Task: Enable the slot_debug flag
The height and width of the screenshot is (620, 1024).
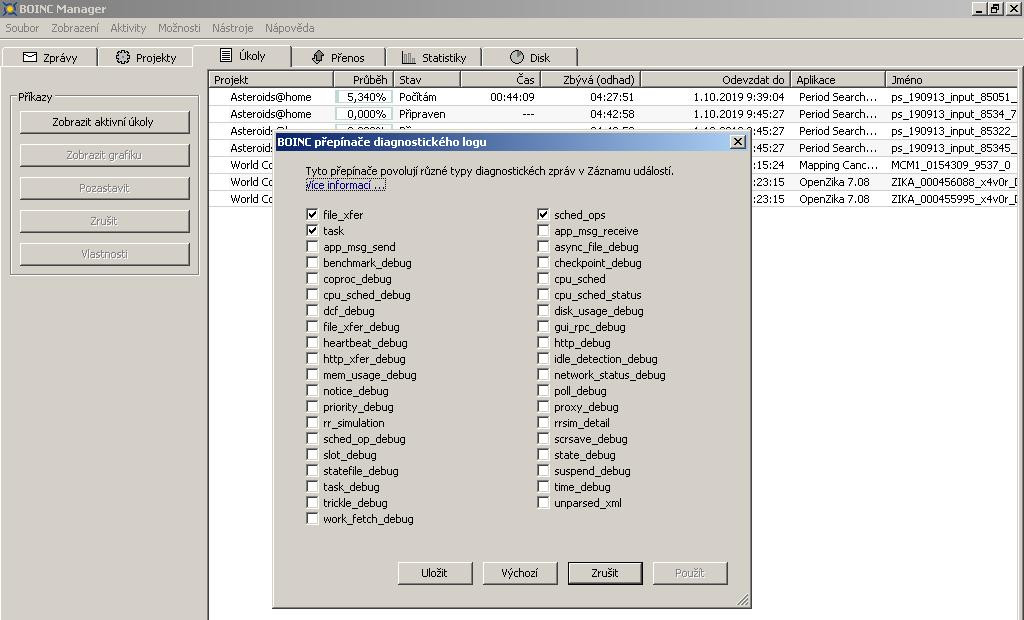Action: click(312, 455)
